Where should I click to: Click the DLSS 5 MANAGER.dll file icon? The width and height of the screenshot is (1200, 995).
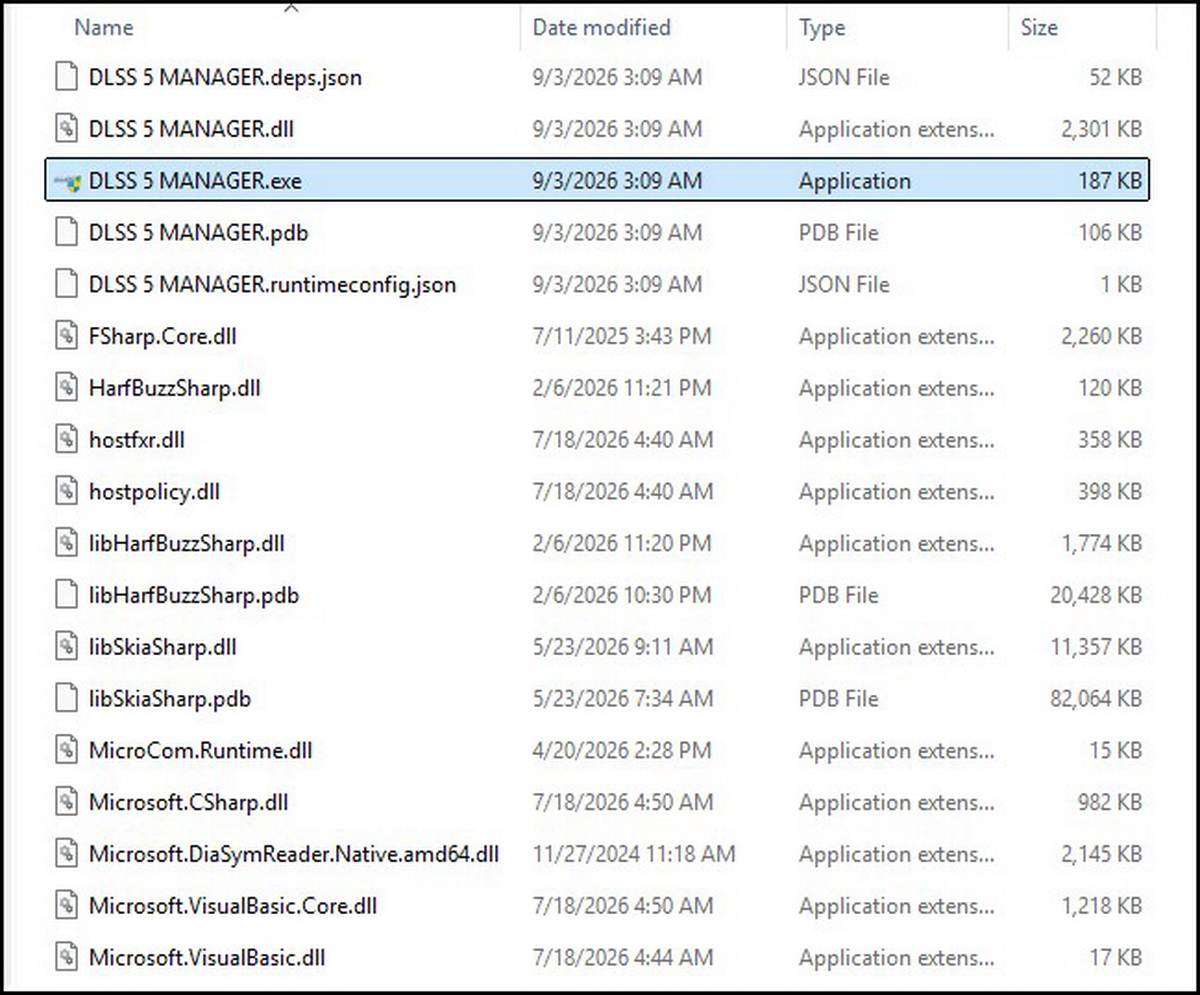click(x=66, y=129)
